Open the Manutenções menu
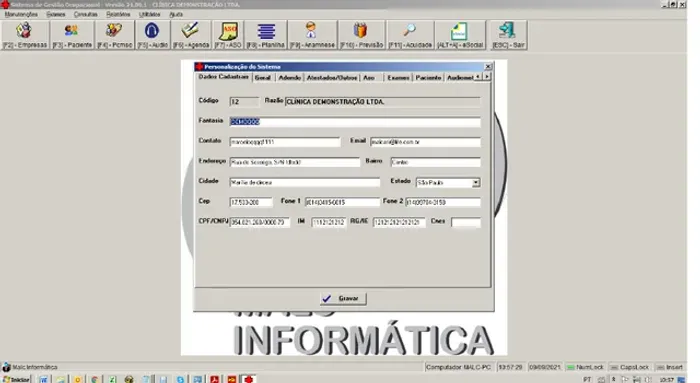This screenshot has width=700, height=383. point(21,14)
